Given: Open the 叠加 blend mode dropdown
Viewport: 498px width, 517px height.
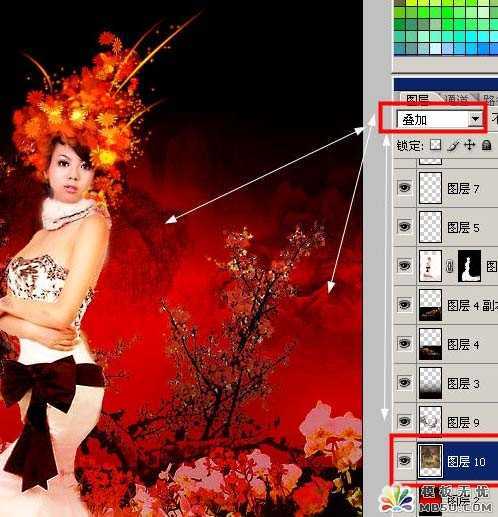Looking at the screenshot, I should coord(476,119).
